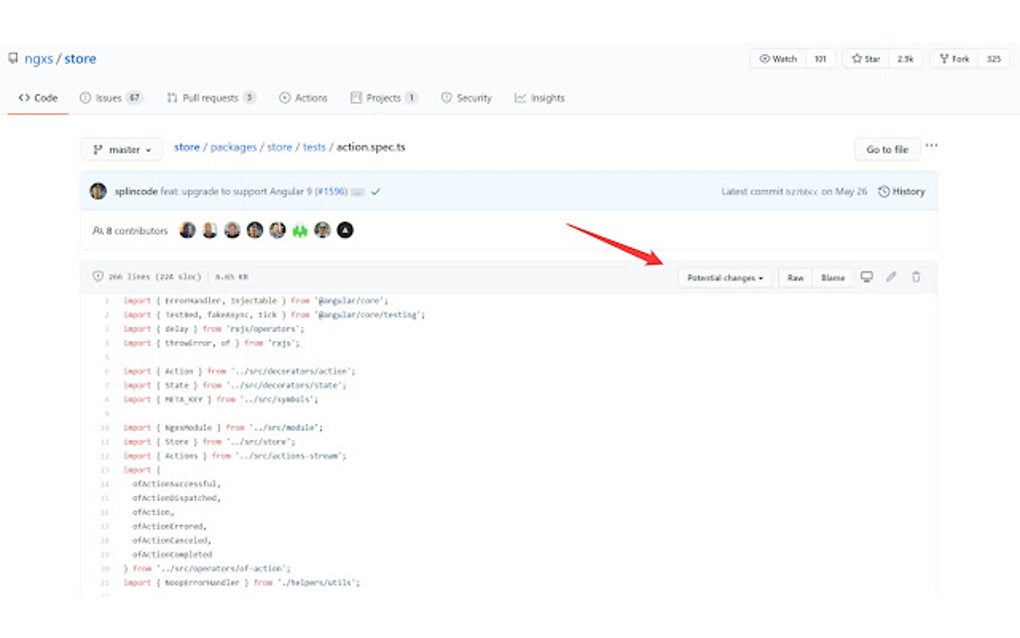
Task: Click the repository bookmark icon beside ngxs
Action: (x=13, y=58)
